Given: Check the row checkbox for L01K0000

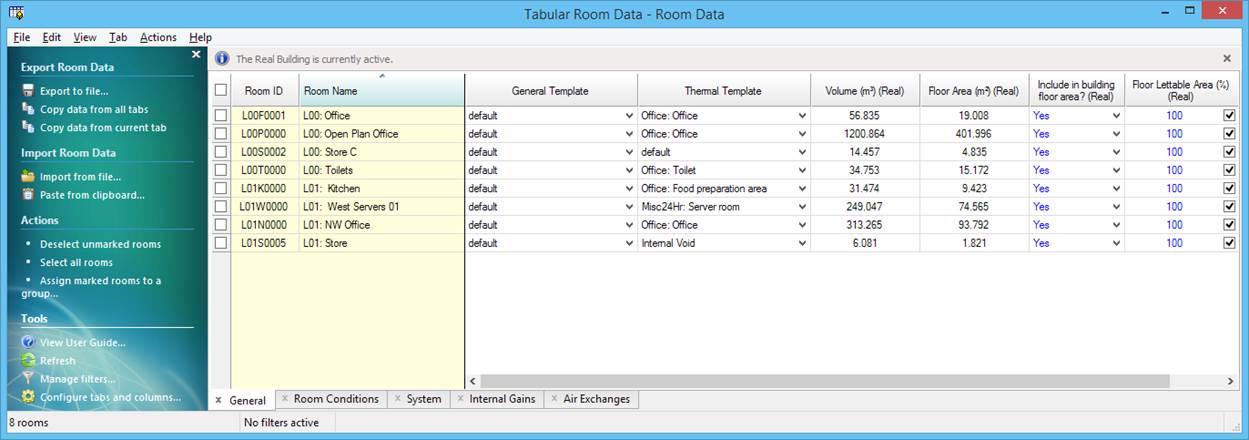Looking at the screenshot, I should tap(220, 188).
